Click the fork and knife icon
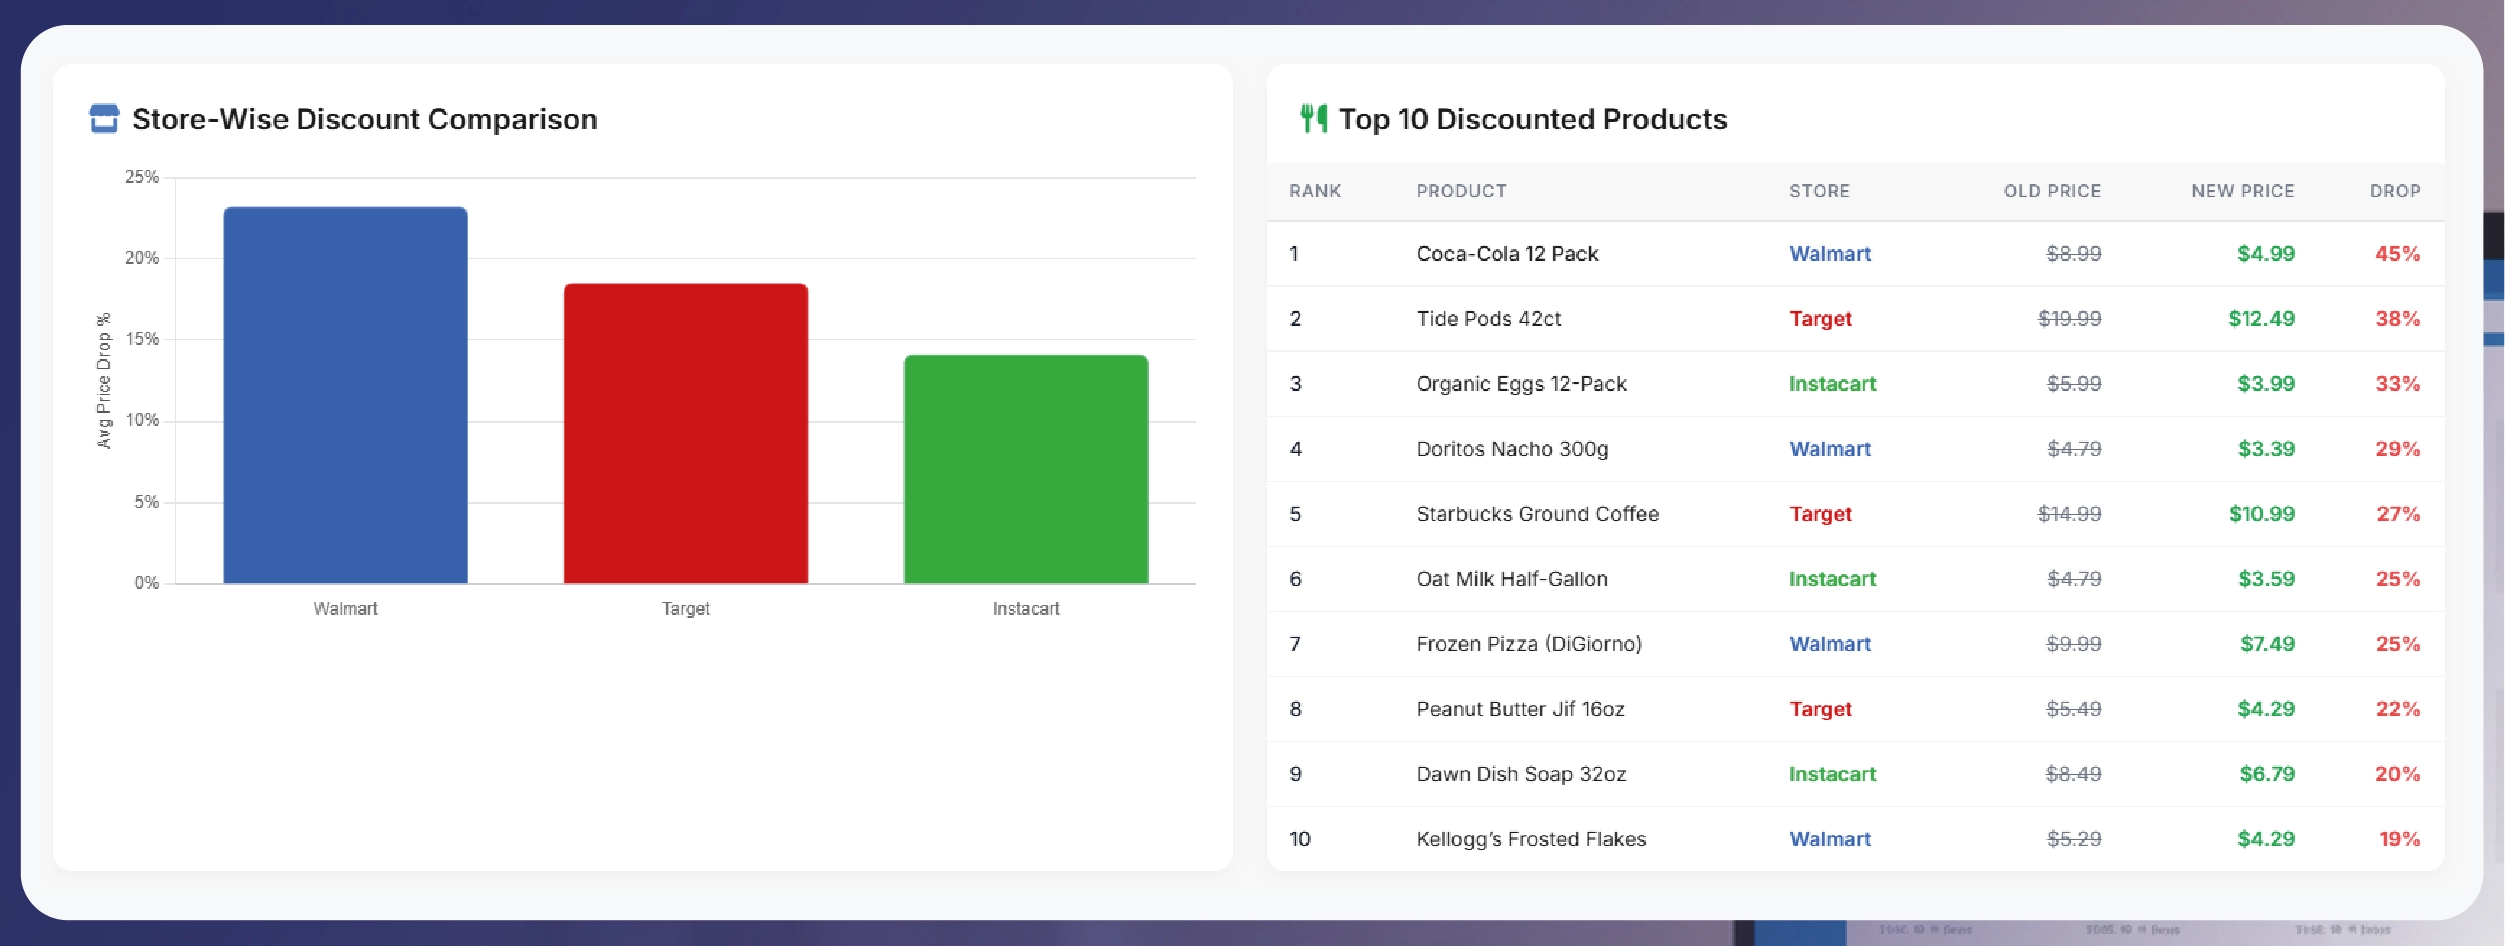 (x=1313, y=119)
